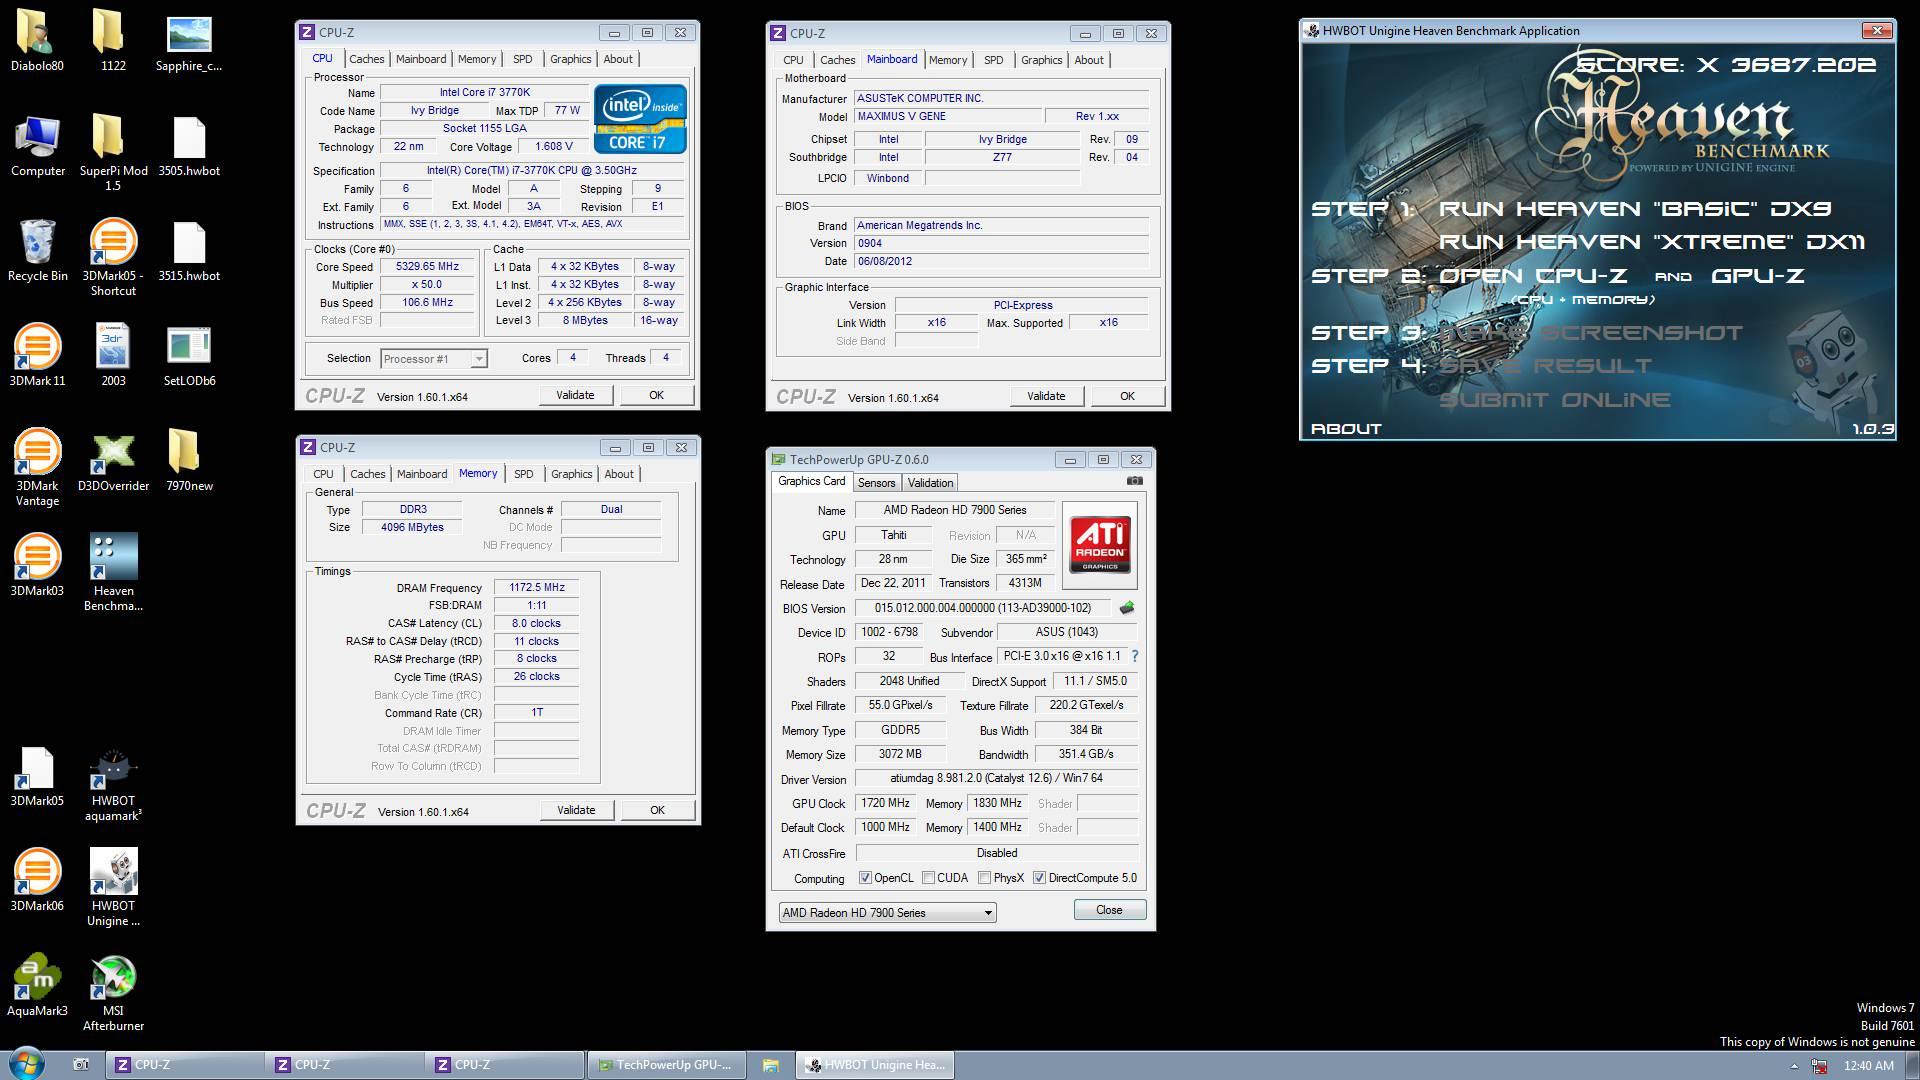This screenshot has height=1080, width=1920.
Task: Open About tab in the CPU tab window
Action: [x=618, y=59]
